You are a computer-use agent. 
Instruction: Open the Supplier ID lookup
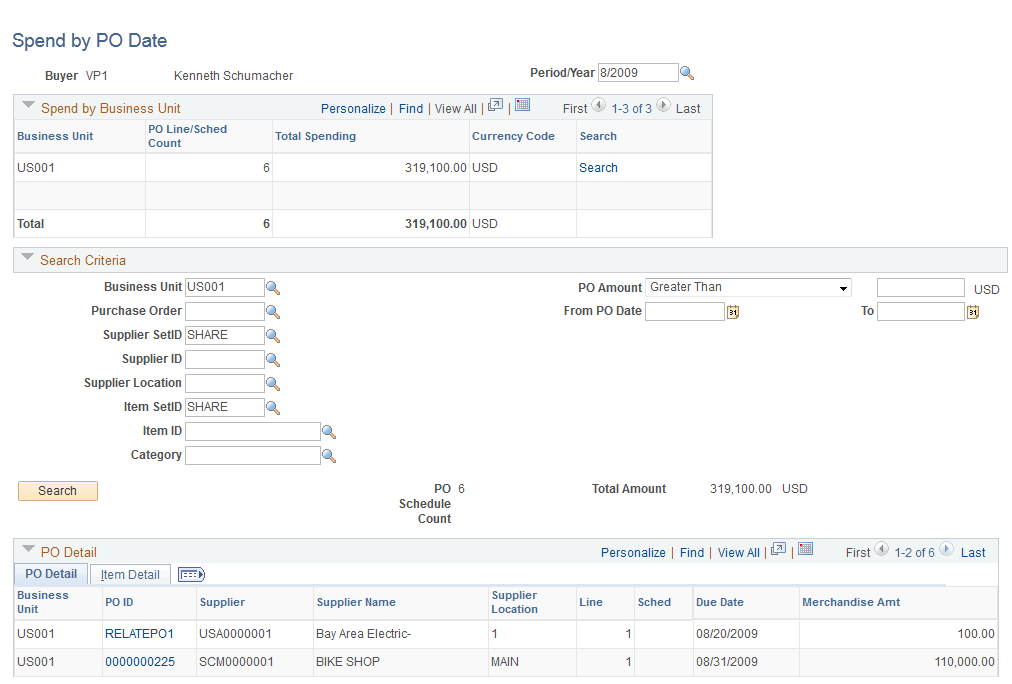[x=272, y=359]
